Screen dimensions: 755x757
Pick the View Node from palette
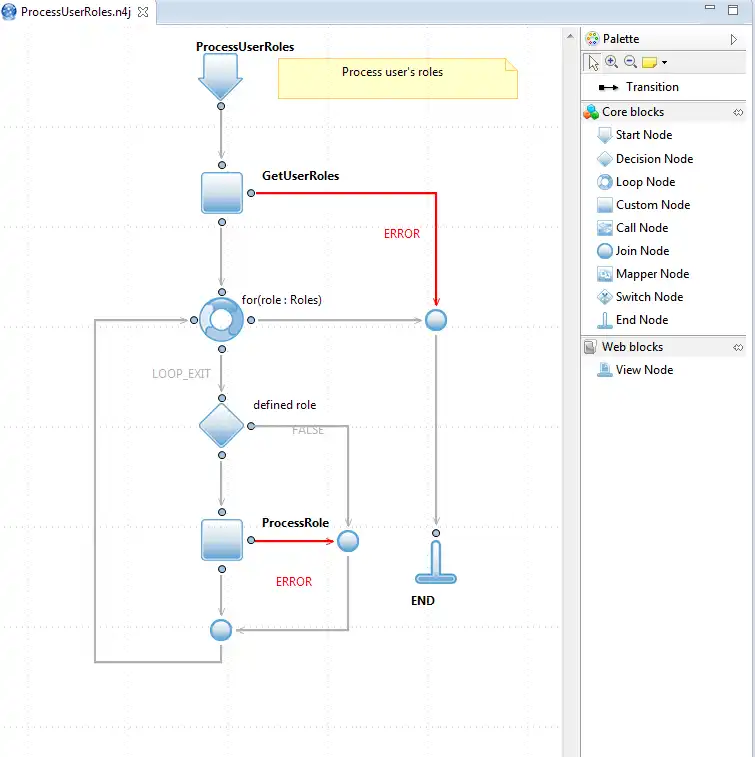click(x=635, y=370)
